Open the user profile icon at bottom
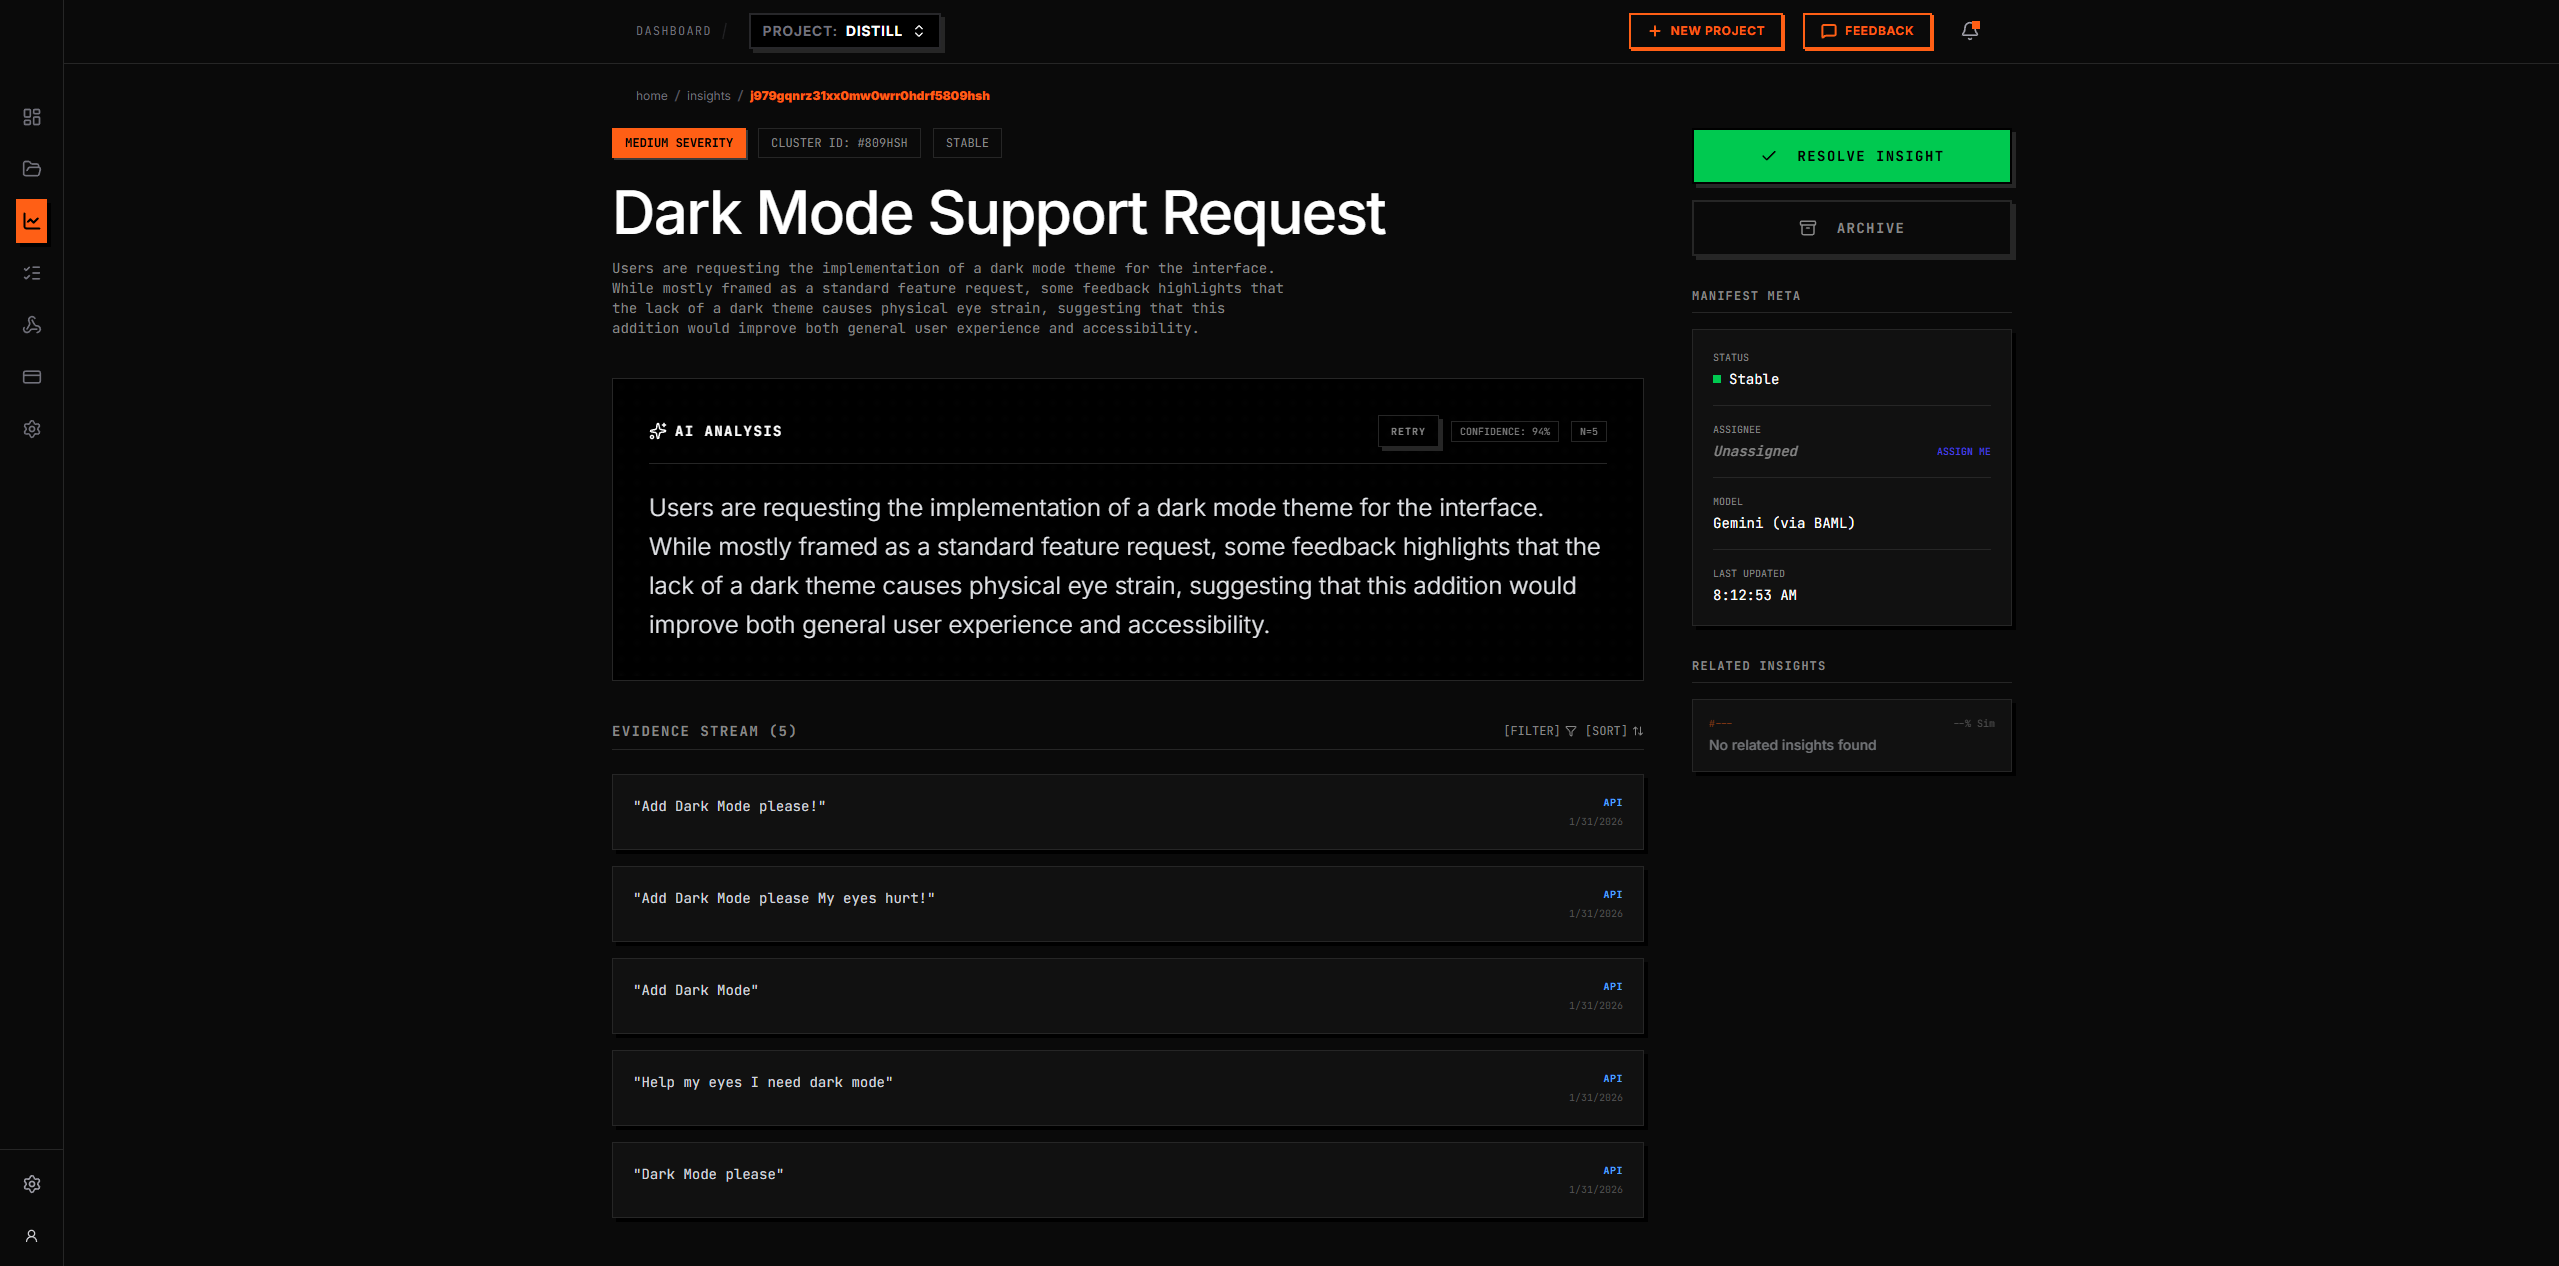The width and height of the screenshot is (2559, 1266). (32, 1236)
